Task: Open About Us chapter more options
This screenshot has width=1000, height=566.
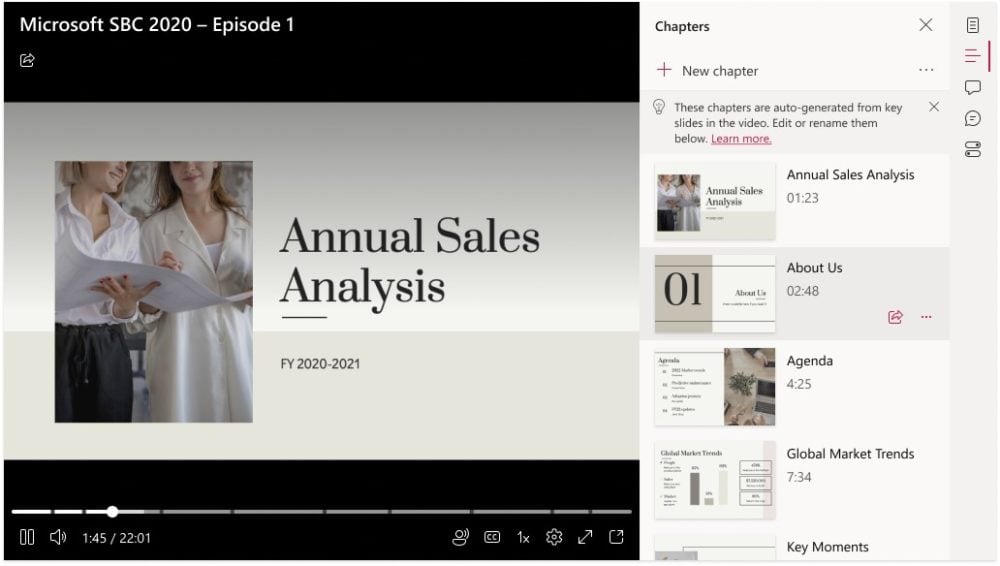Action: tap(926, 317)
